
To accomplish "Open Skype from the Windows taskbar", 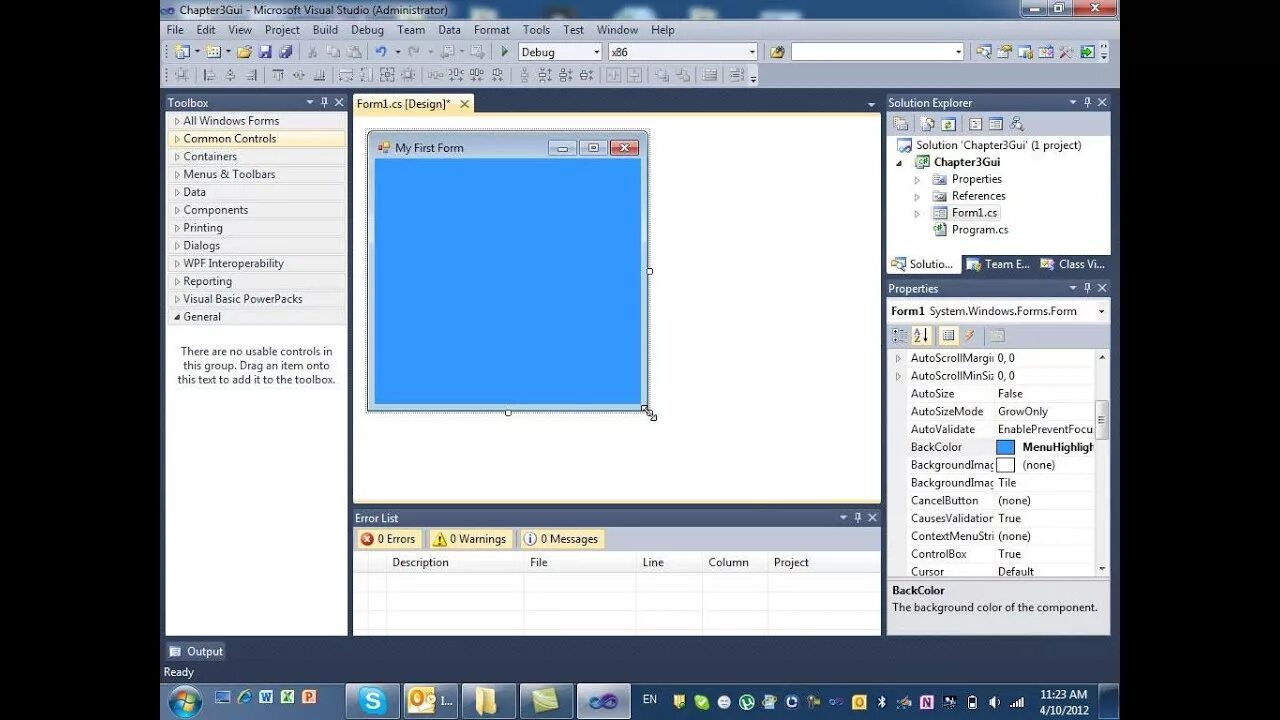I will 373,701.
